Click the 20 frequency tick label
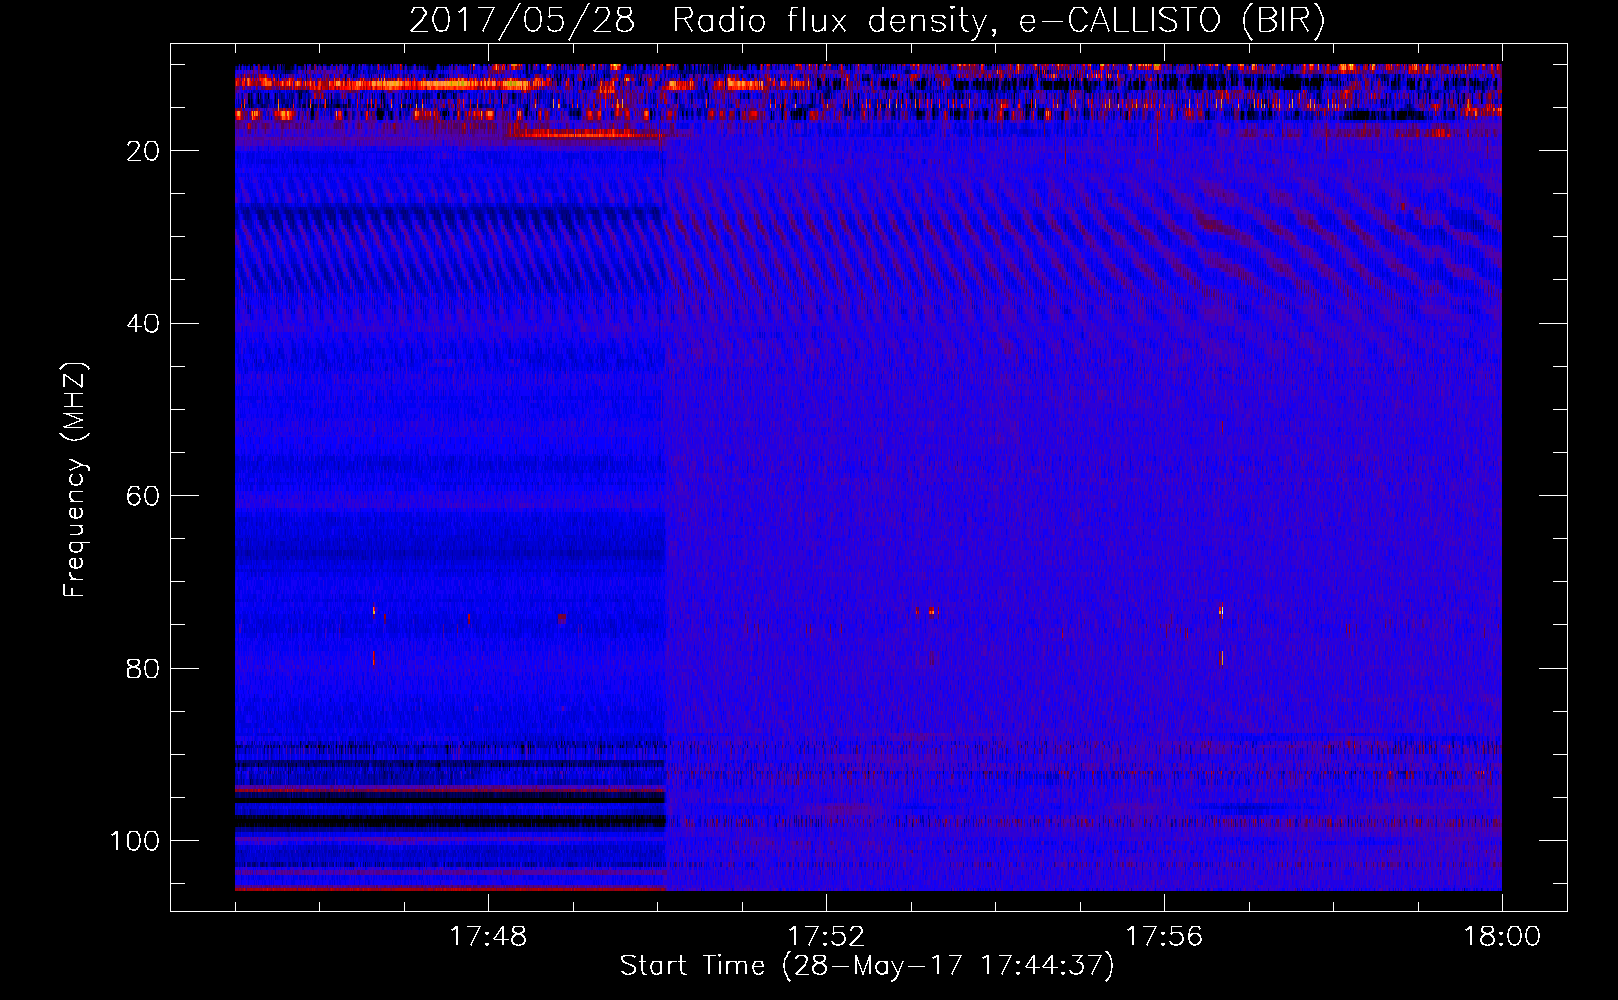This screenshot has height=1000, width=1618. (x=143, y=151)
